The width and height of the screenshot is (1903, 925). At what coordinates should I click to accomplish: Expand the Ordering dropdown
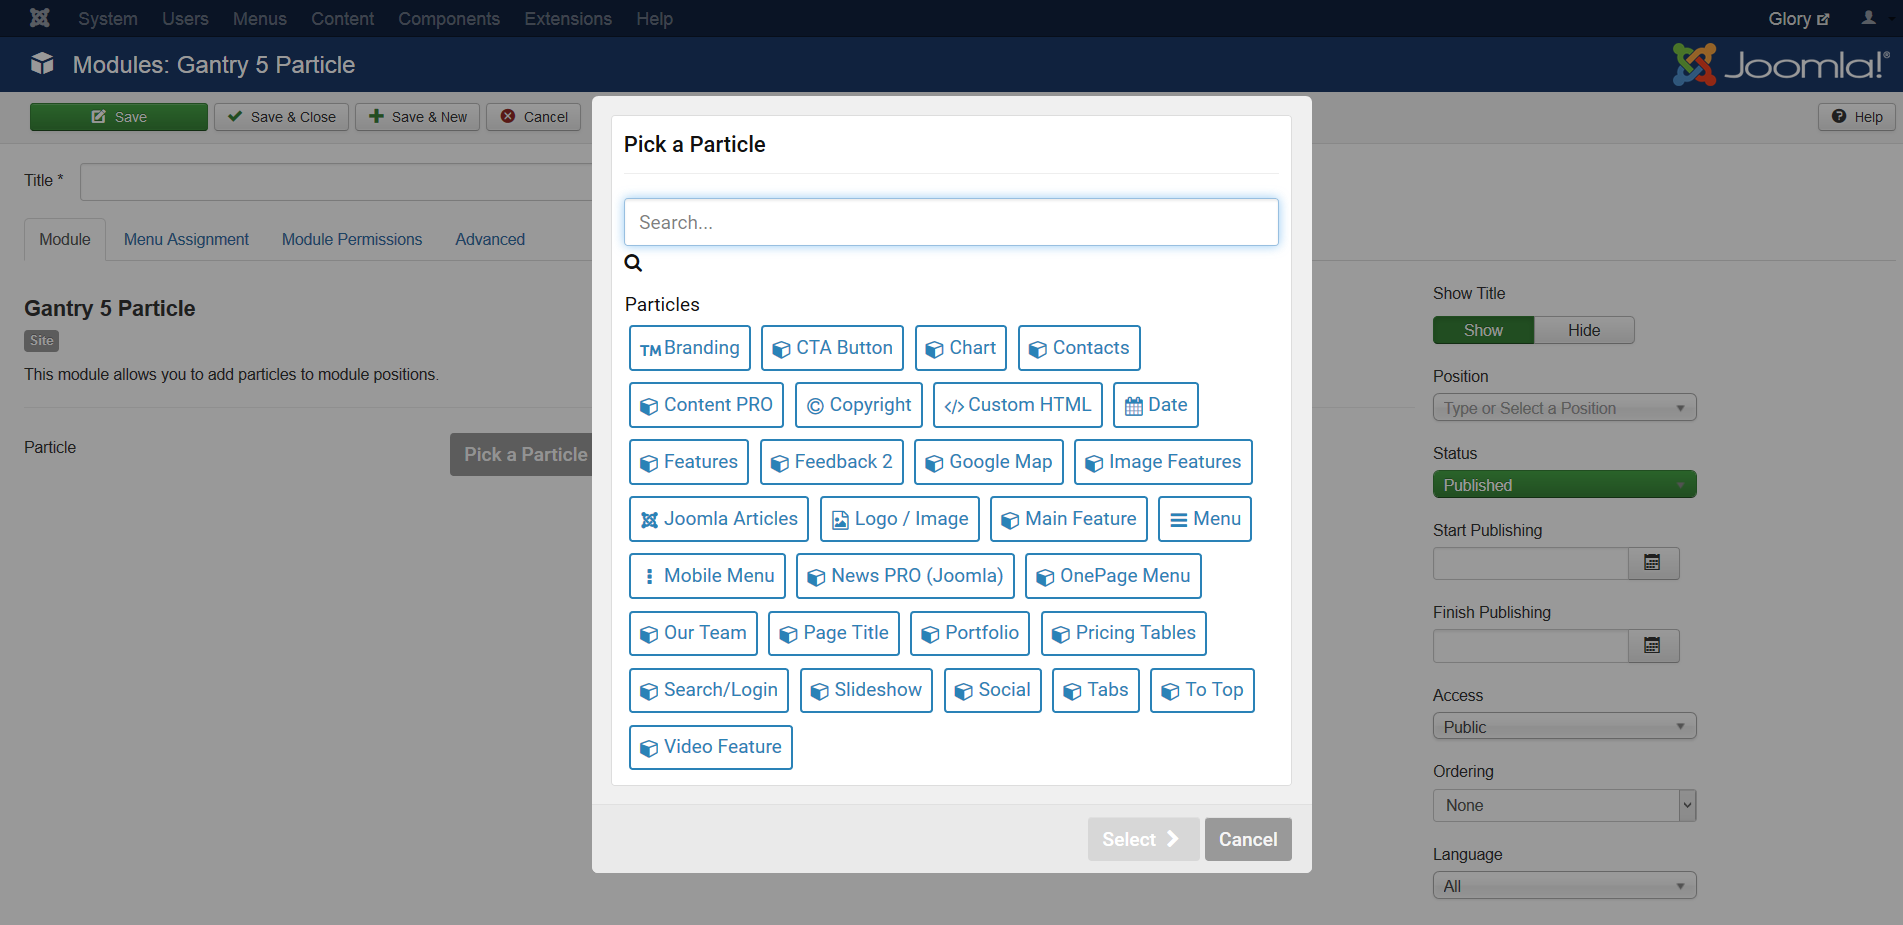point(1563,805)
